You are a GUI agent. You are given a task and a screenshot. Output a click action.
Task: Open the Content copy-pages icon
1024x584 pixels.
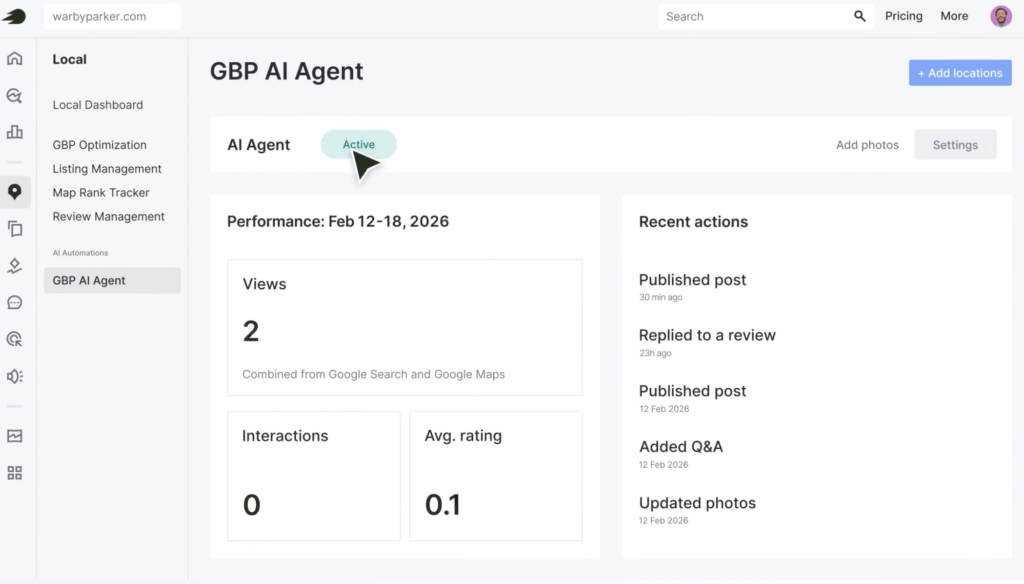click(x=14, y=229)
